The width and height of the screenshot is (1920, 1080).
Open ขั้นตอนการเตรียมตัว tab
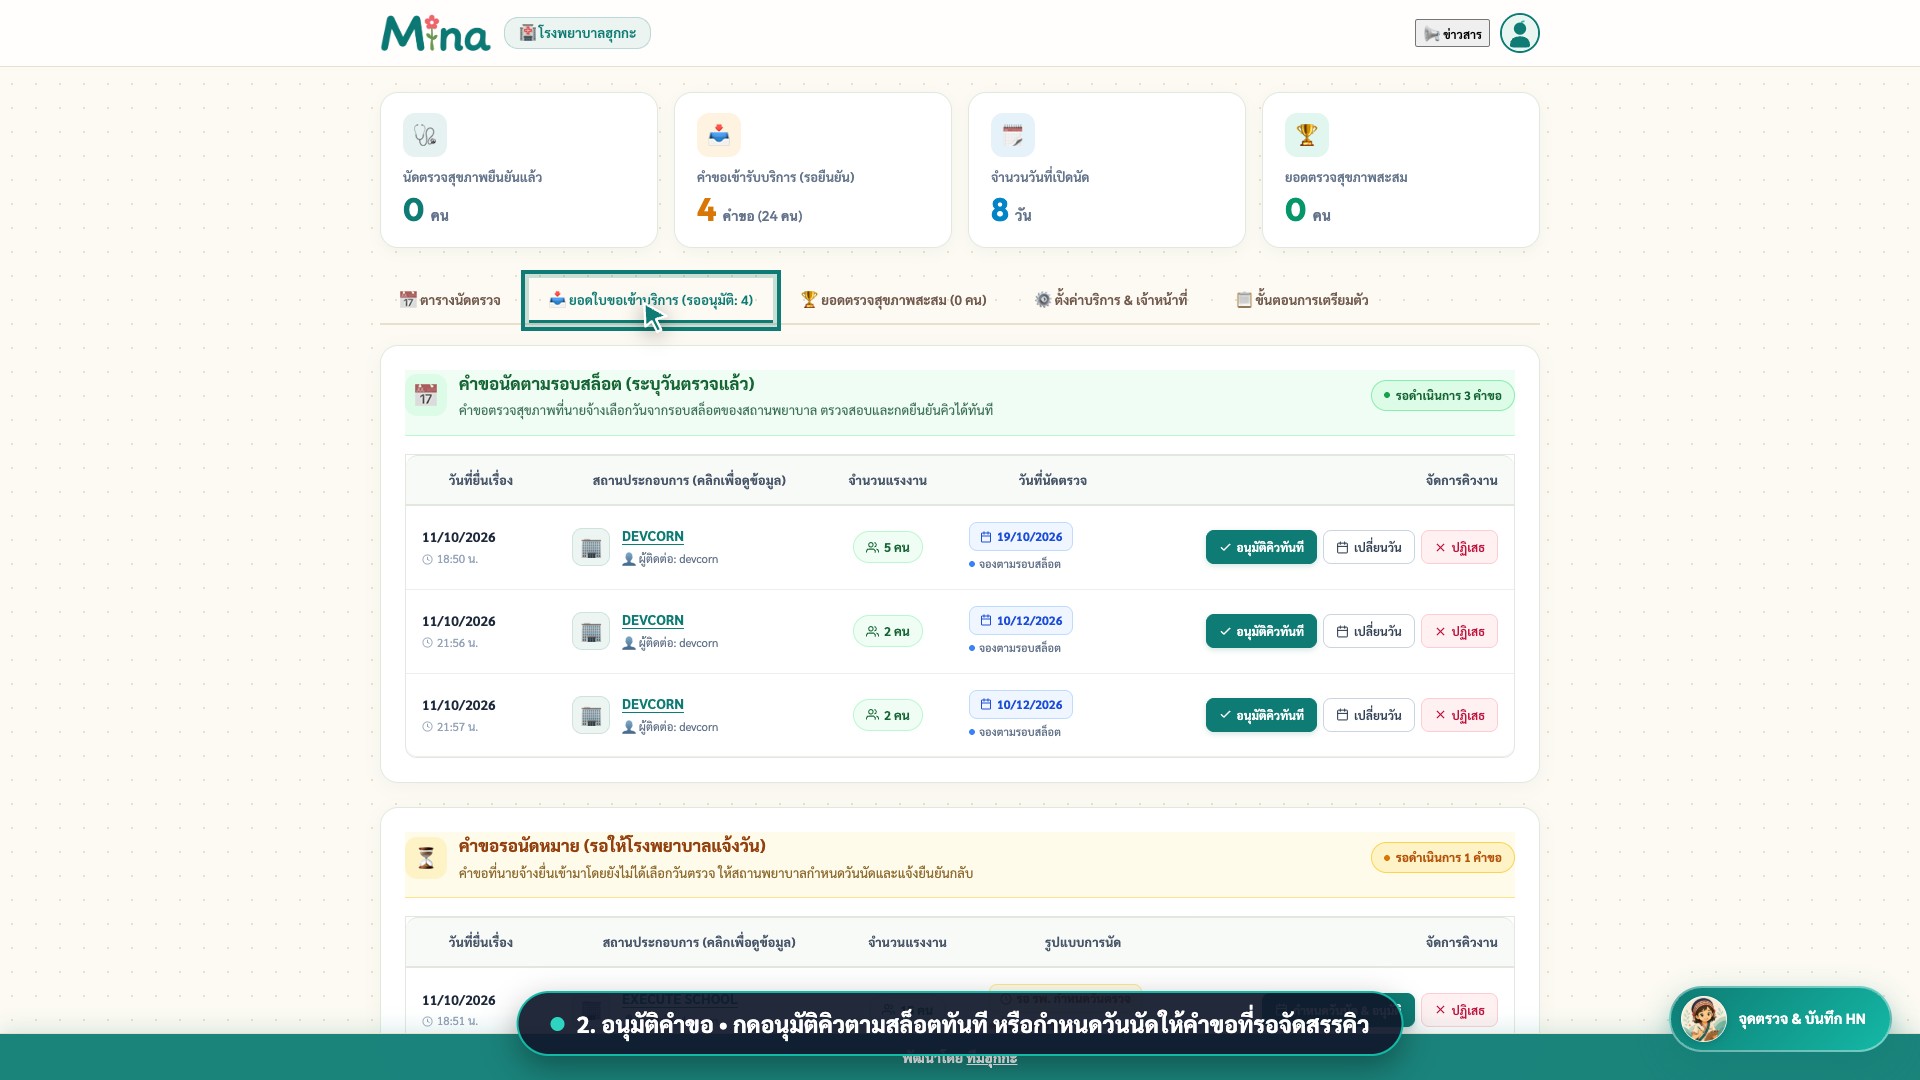[x=1302, y=300]
